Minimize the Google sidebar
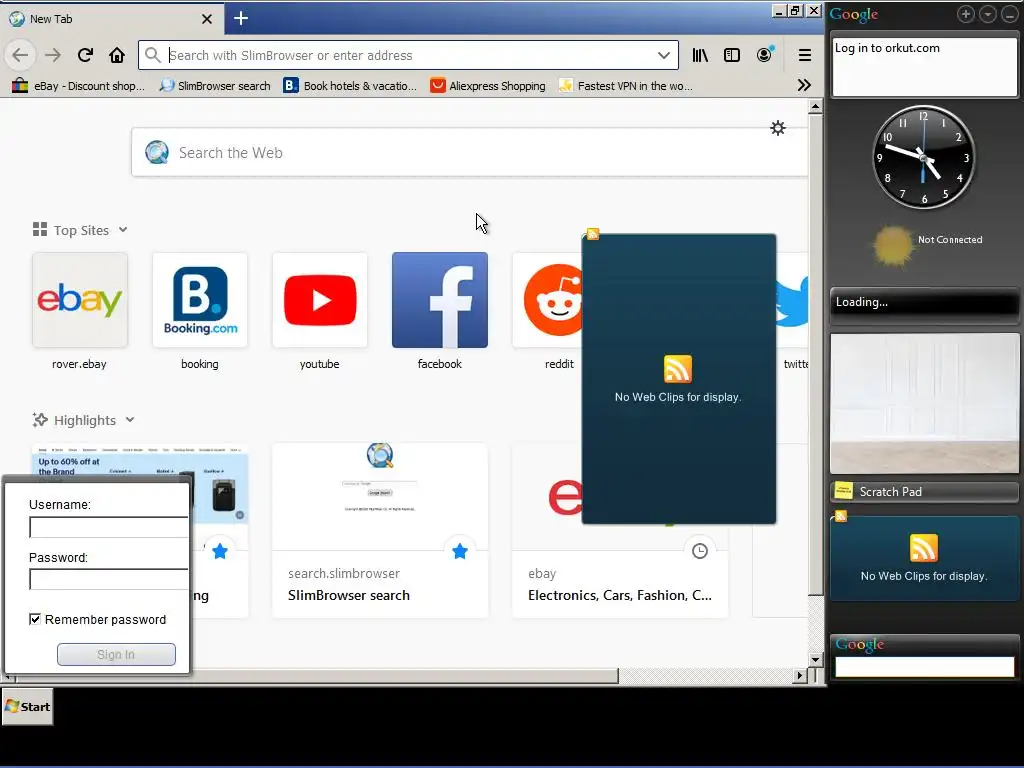This screenshot has height=768, width=1024. point(1010,14)
